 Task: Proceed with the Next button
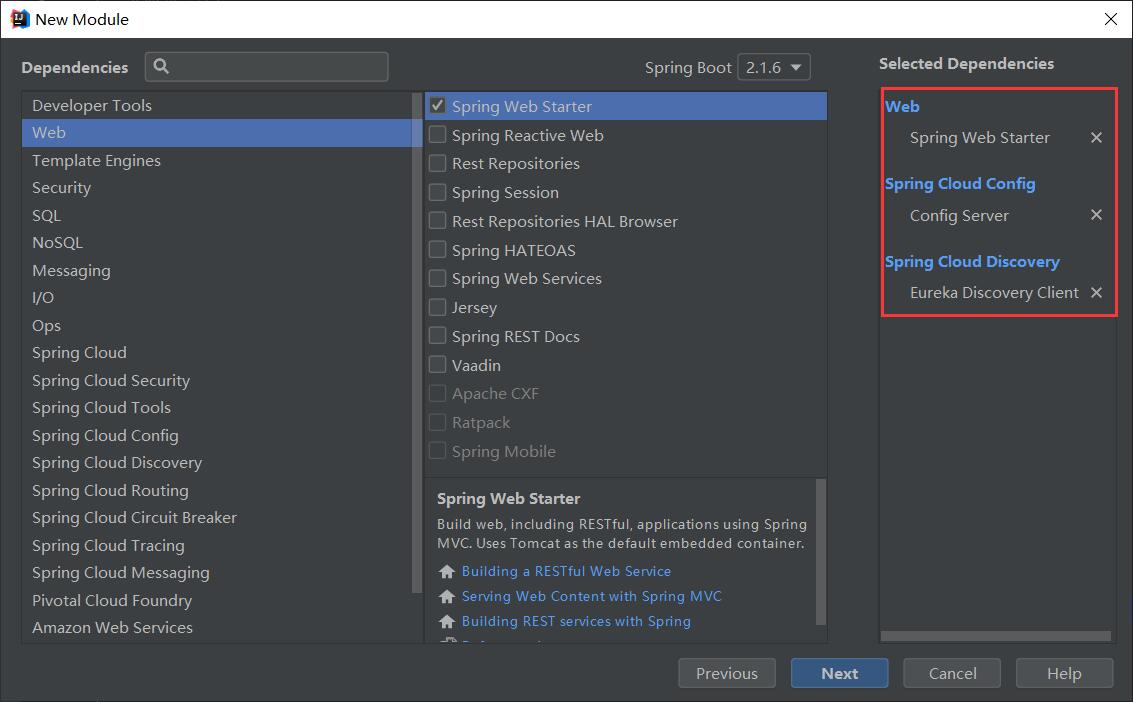click(840, 673)
